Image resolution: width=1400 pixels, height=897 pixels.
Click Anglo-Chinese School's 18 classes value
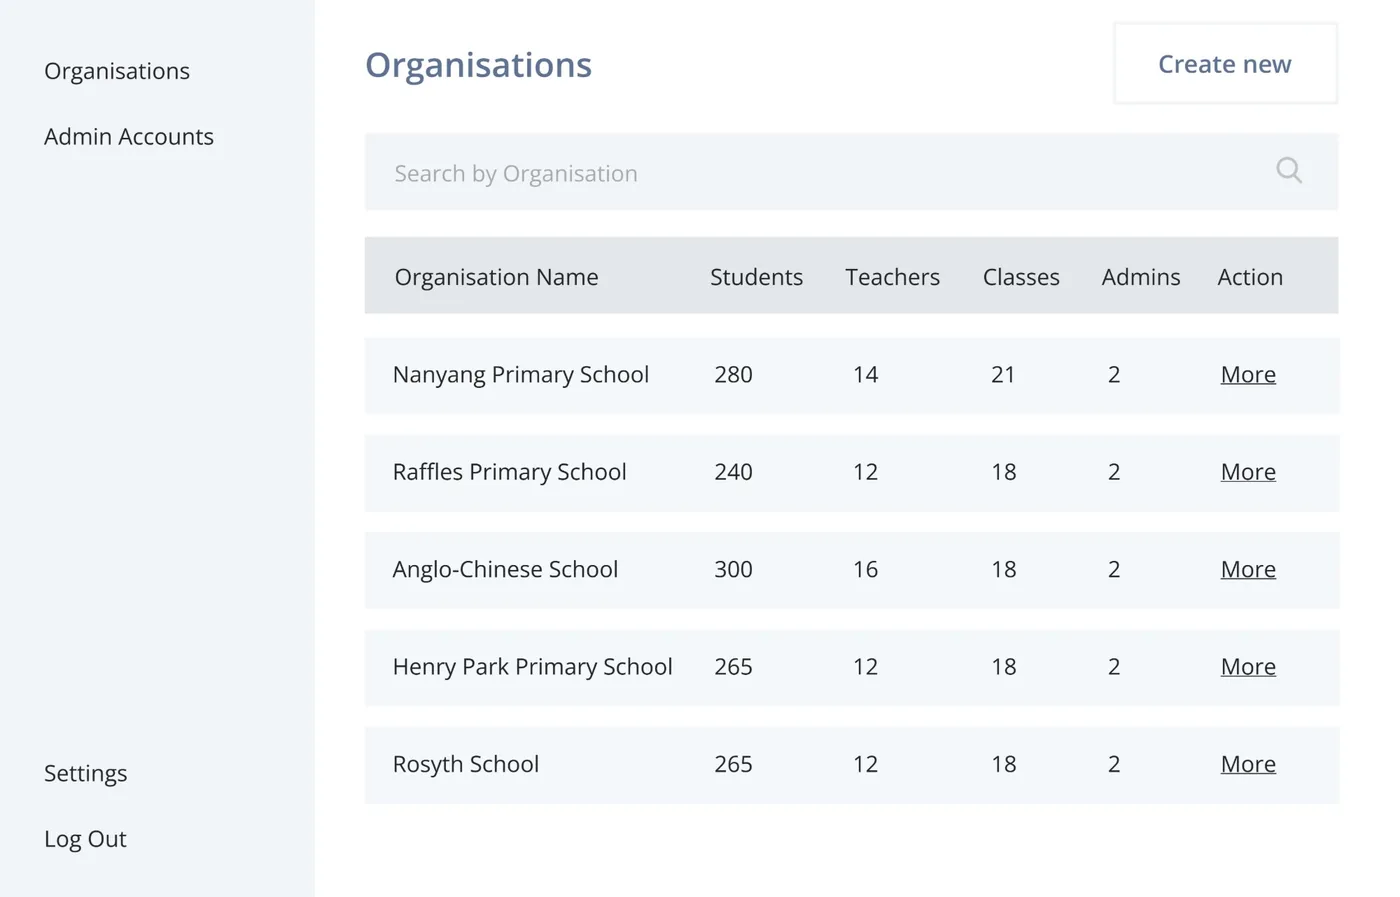coord(1004,569)
